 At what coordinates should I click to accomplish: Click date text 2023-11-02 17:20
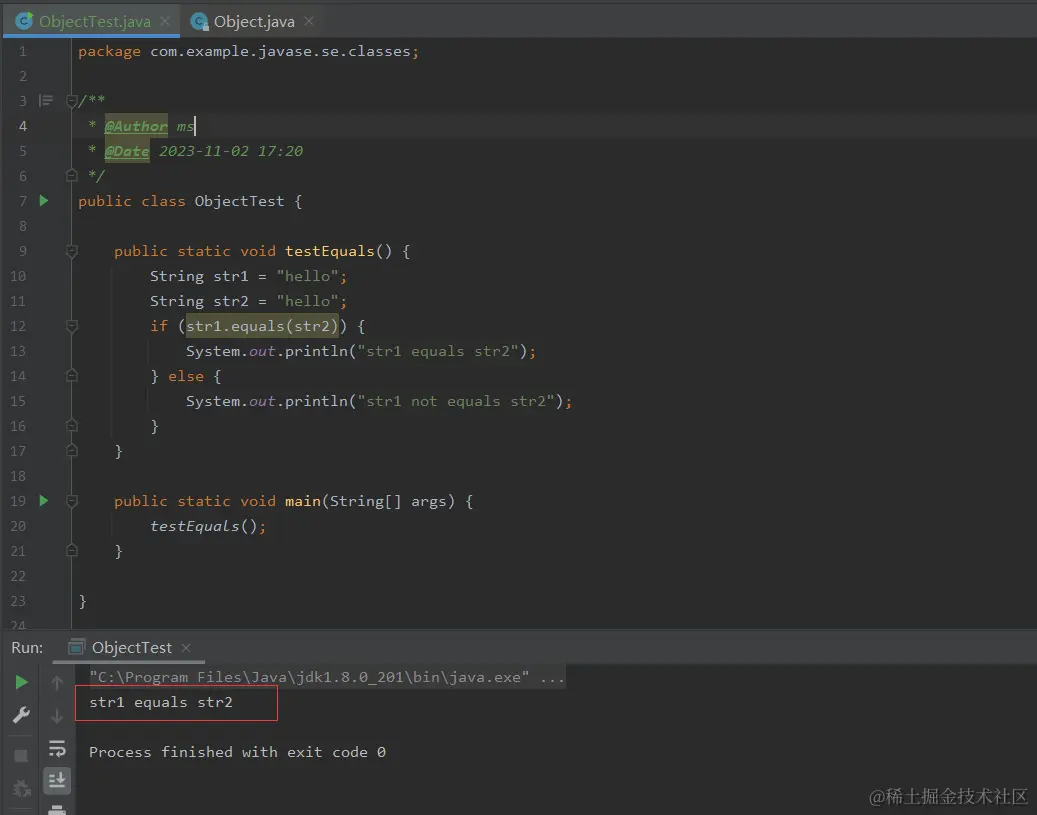point(231,151)
